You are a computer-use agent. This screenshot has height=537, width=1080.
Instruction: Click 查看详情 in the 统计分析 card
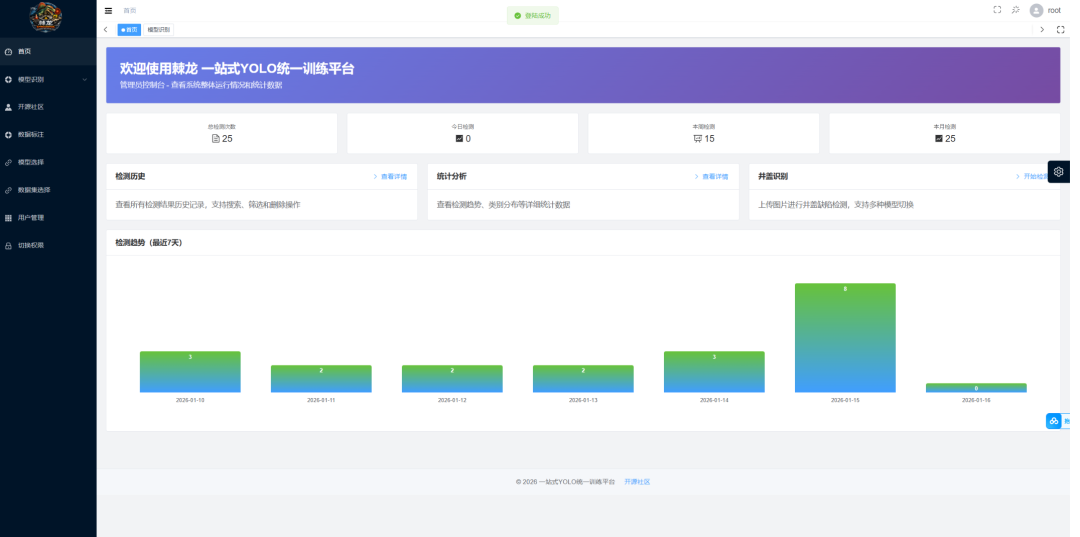(x=711, y=177)
